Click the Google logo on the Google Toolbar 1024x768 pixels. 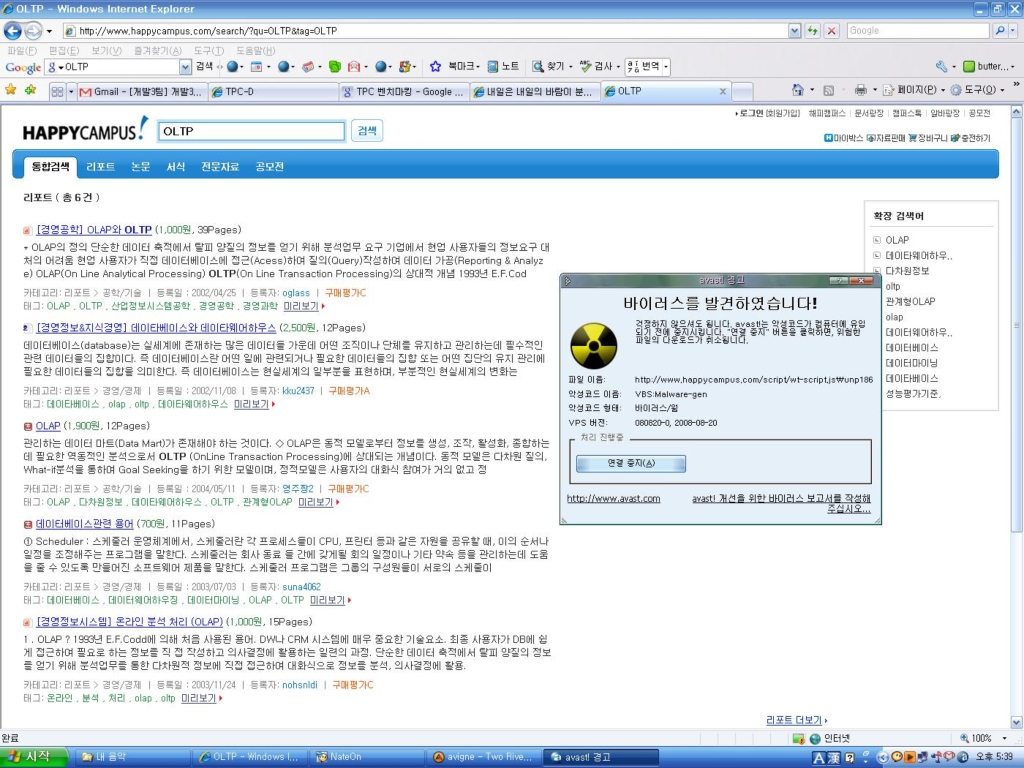(23, 67)
